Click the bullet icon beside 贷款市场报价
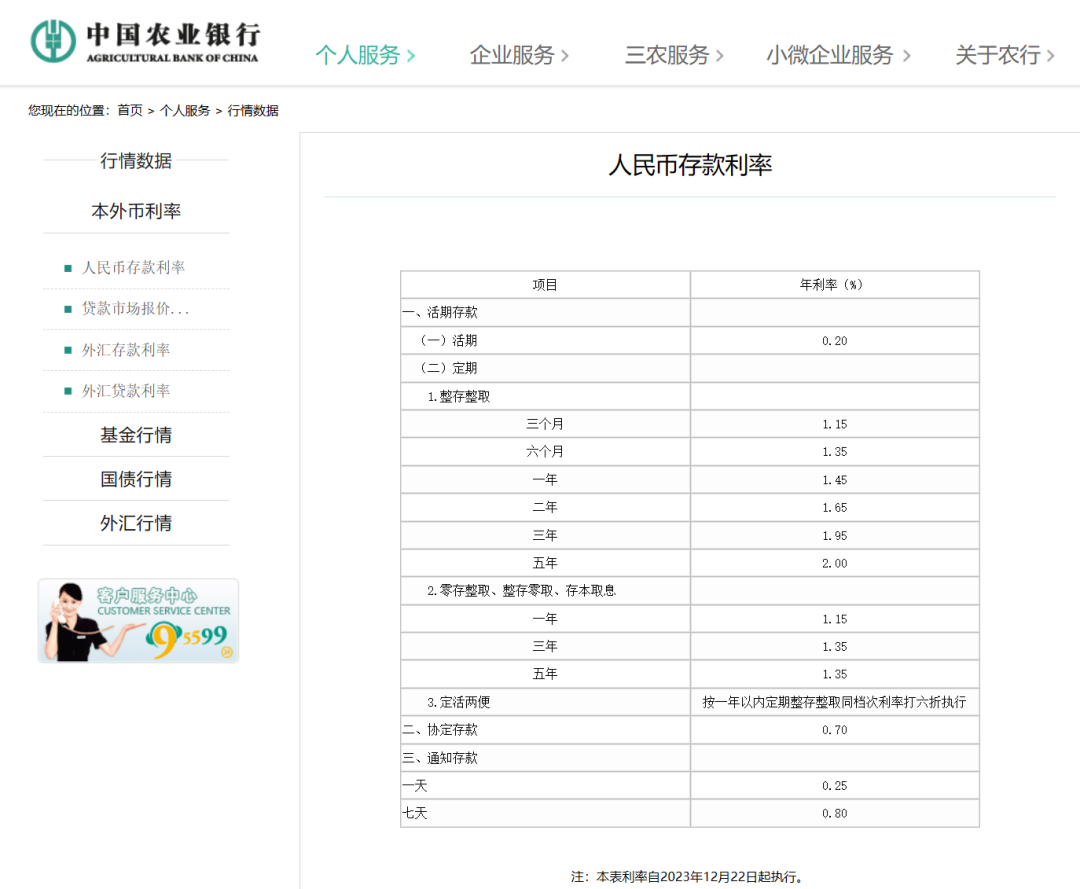The height and width of the screenshot is (889, 1080). (66, 308)
